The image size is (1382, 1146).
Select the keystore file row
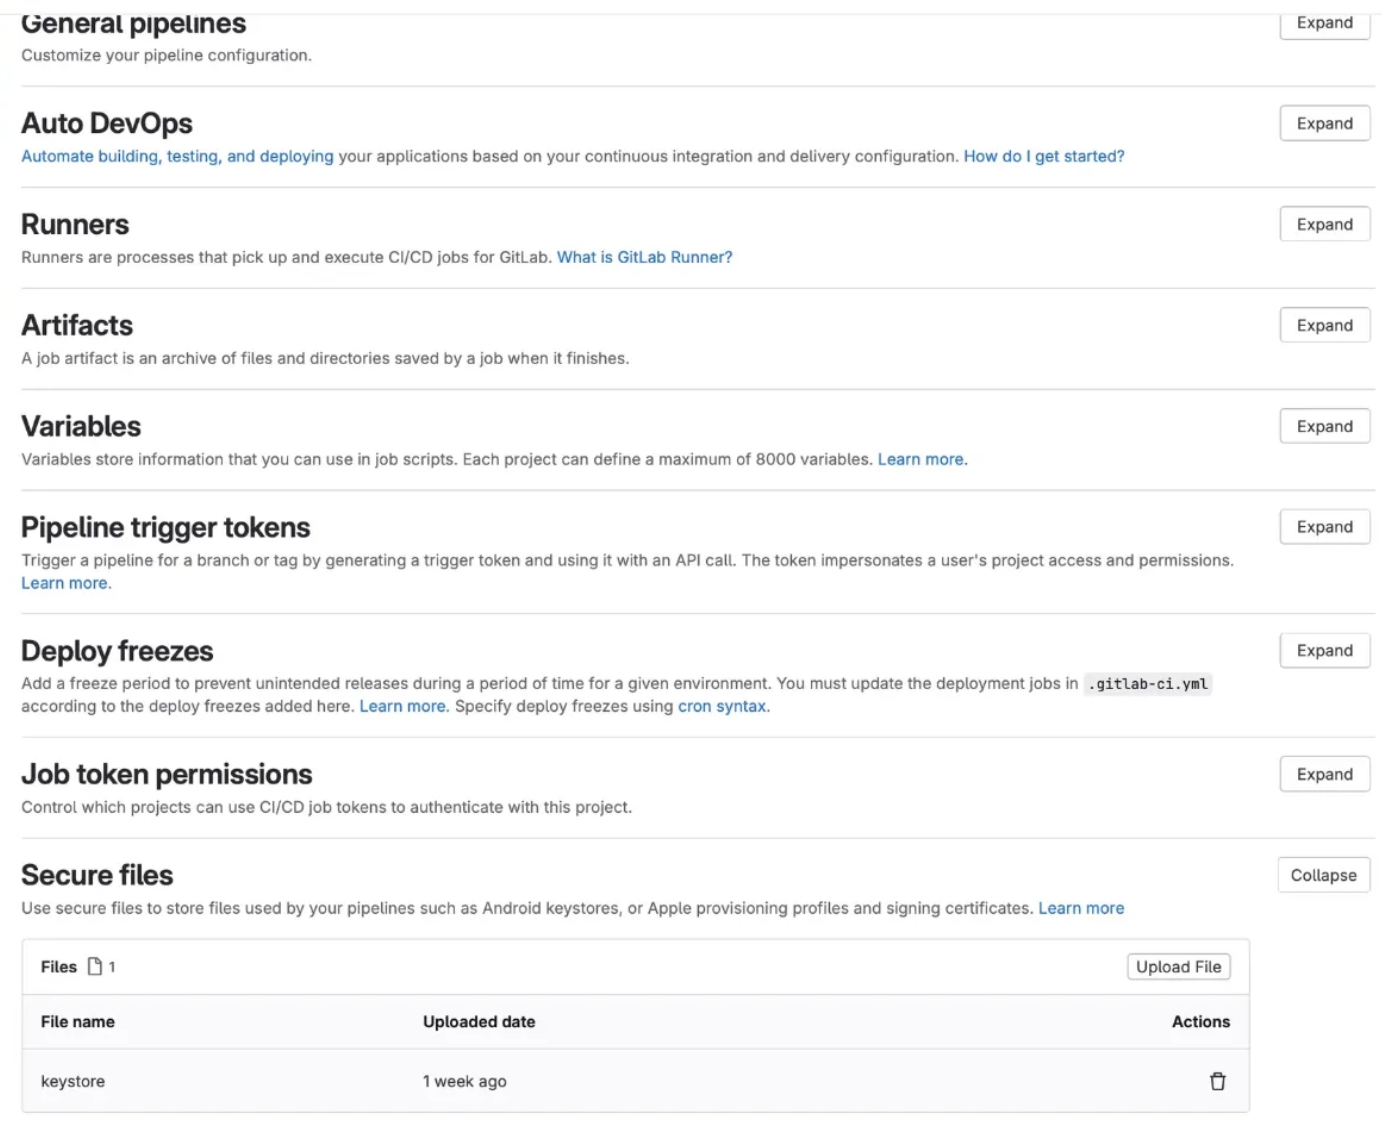[72, 1081]
